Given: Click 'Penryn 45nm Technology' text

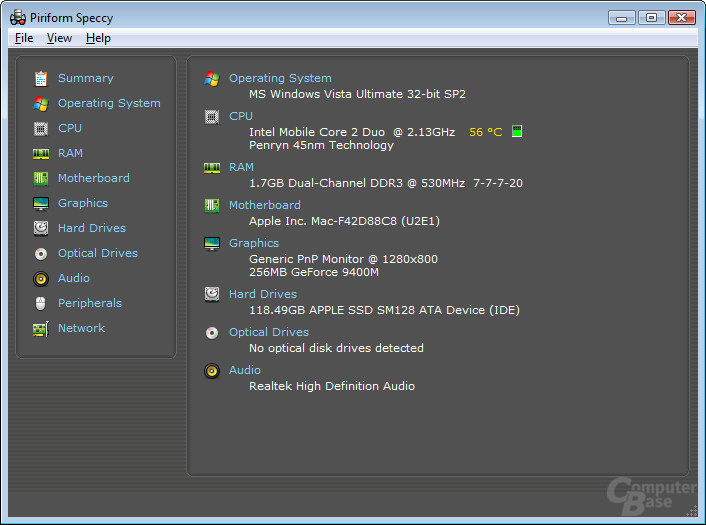Looking at the screenshot, I should coord(321,145).
